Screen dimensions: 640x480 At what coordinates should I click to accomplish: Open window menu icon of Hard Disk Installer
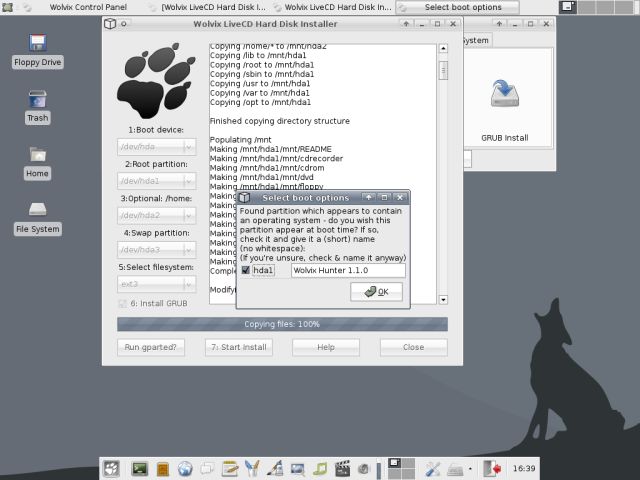[110, 24]
